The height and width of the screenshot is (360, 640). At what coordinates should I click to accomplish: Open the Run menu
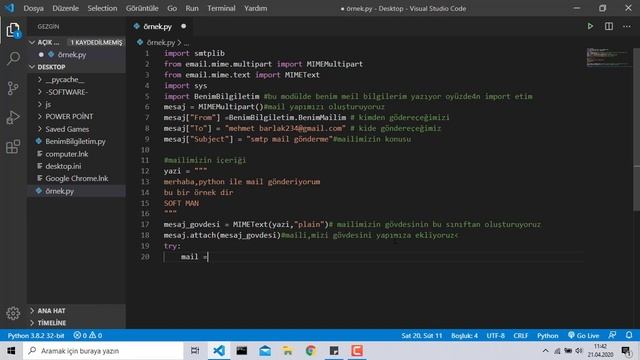click(192, 8)
